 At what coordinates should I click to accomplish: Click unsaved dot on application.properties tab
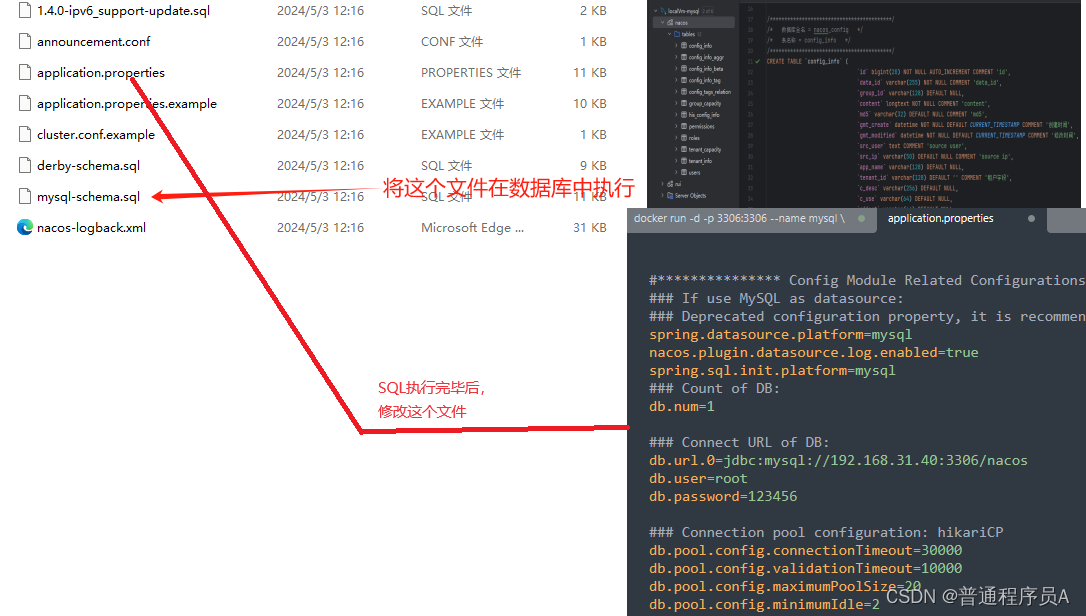click(x=1031, y=218)
